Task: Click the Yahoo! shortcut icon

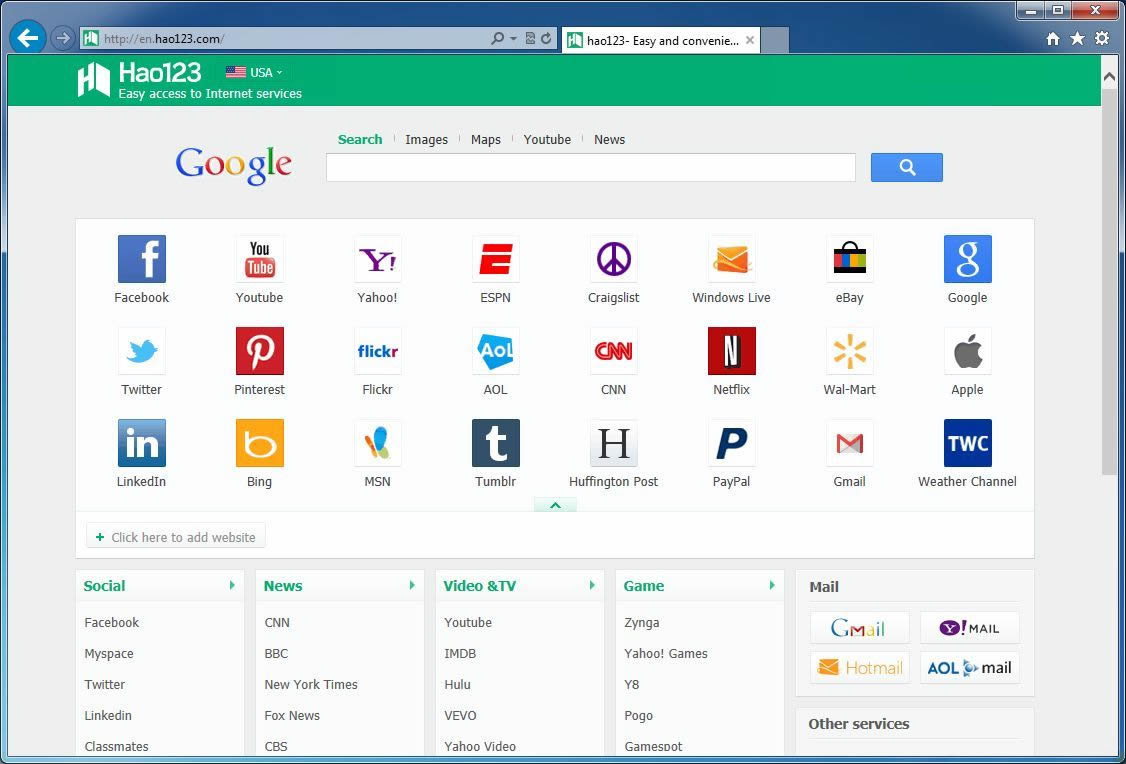Action: pyautogui.click(x=377, y=258)
